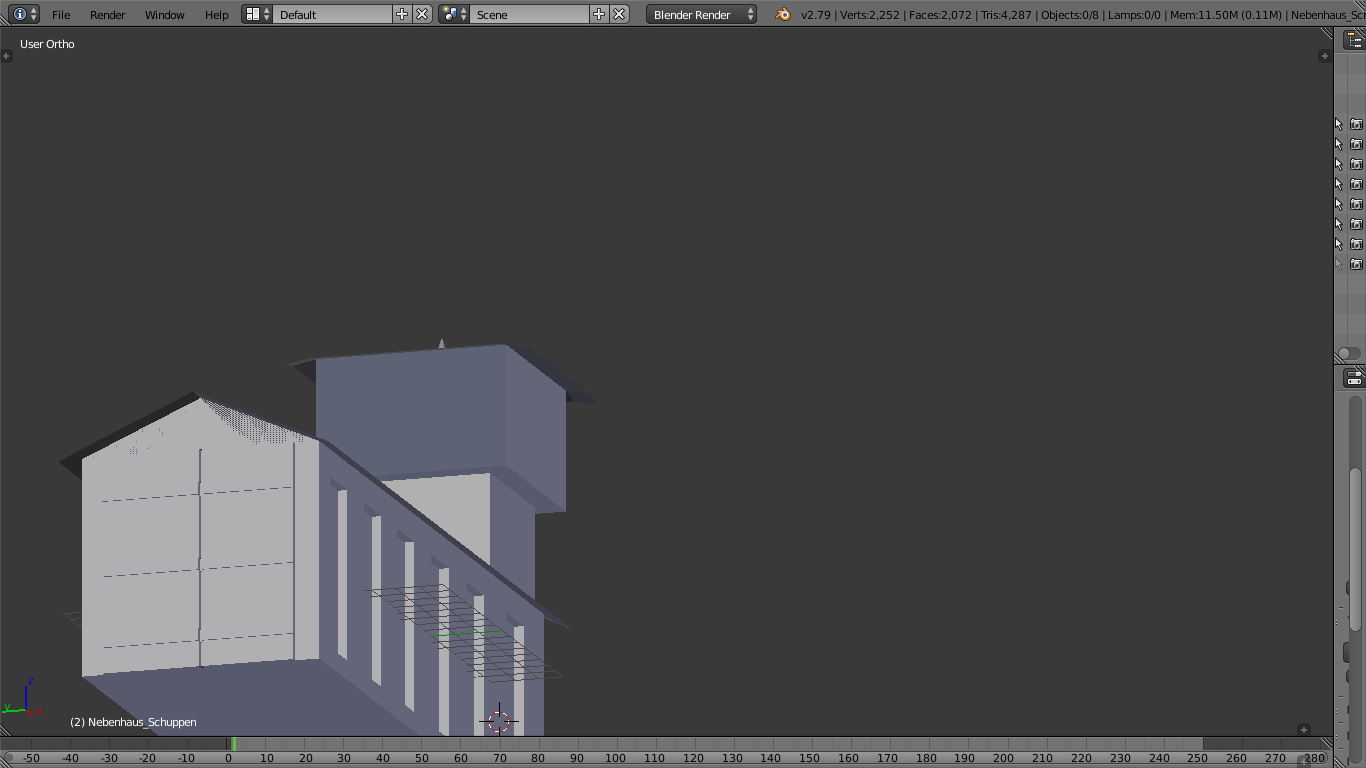The width and height of the screenshot is (1366, 768).
Task: Click the scene browse icon
Action: (454, 14)
